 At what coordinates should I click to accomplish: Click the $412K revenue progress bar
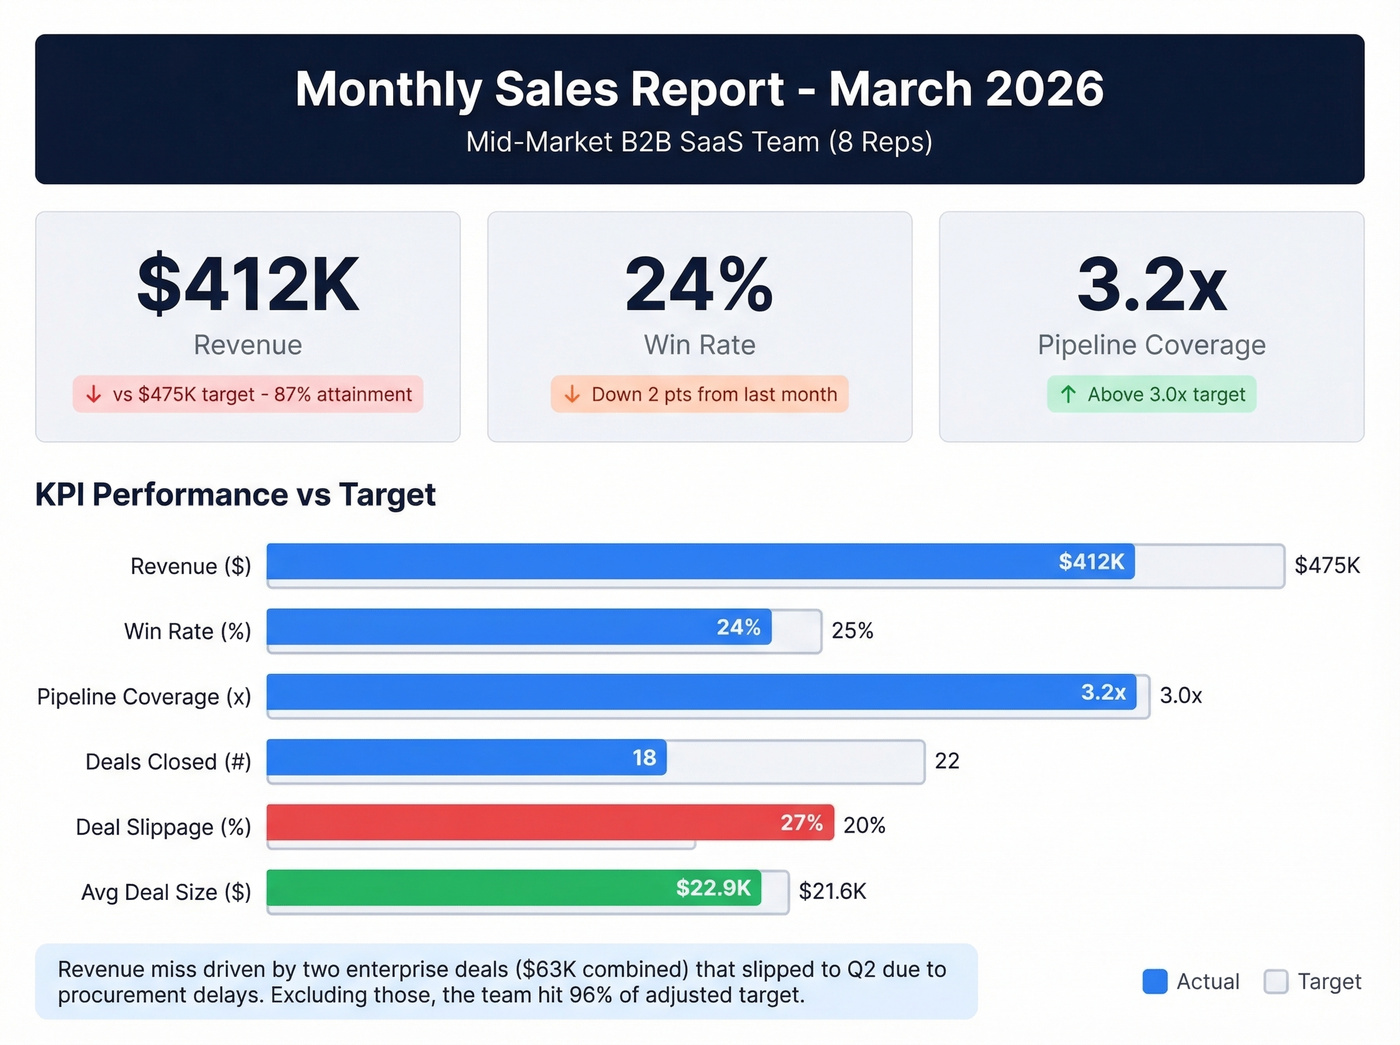tap(700, 562)
